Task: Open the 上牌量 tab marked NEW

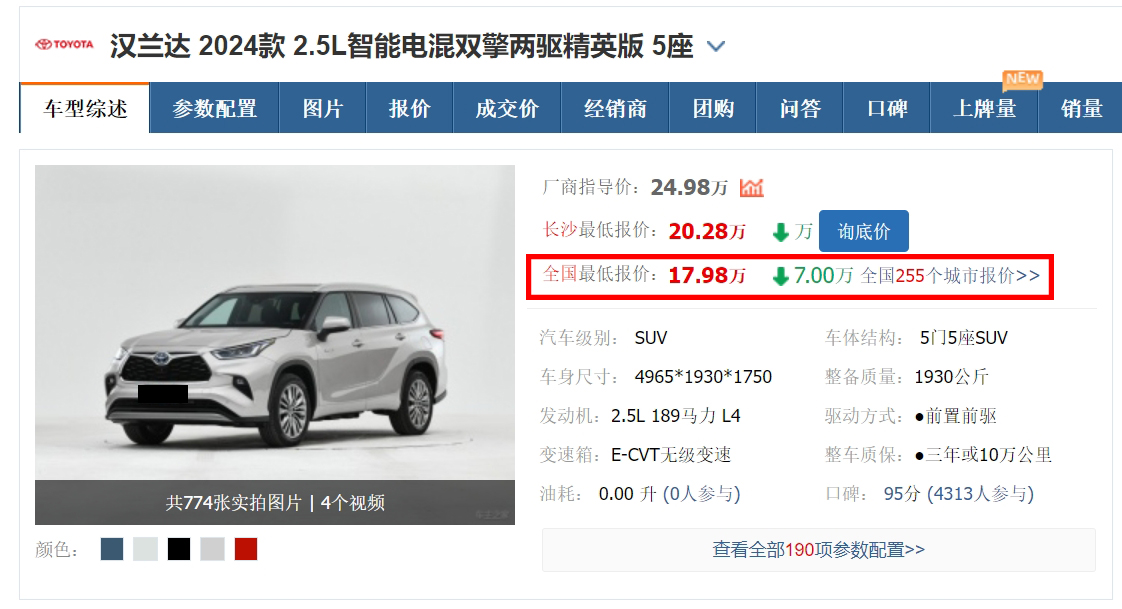Action: [985, 108]
